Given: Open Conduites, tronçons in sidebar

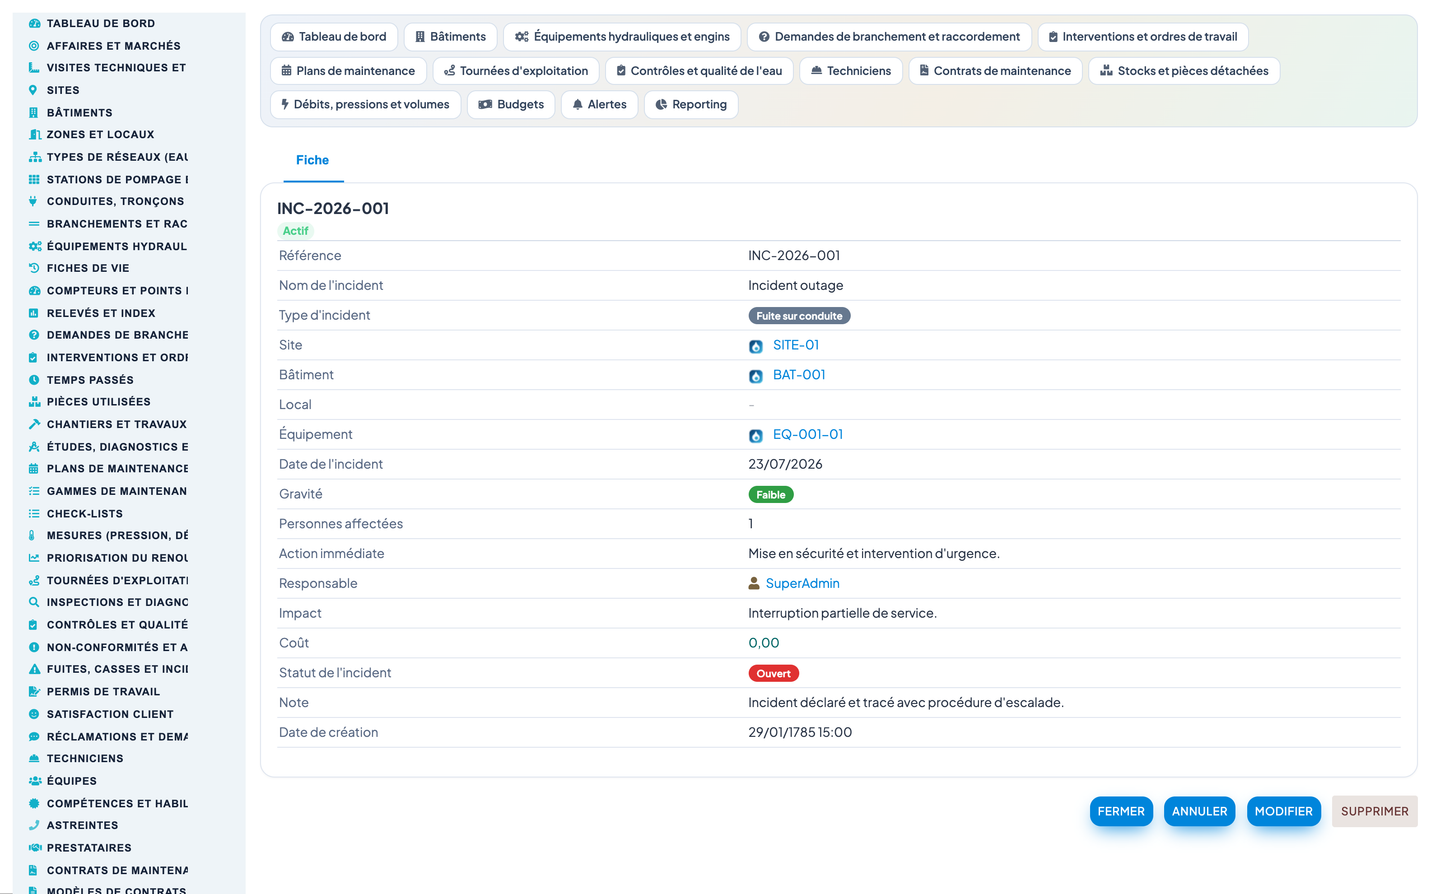Looking at the screenshot, I should [x=116, y=201].
